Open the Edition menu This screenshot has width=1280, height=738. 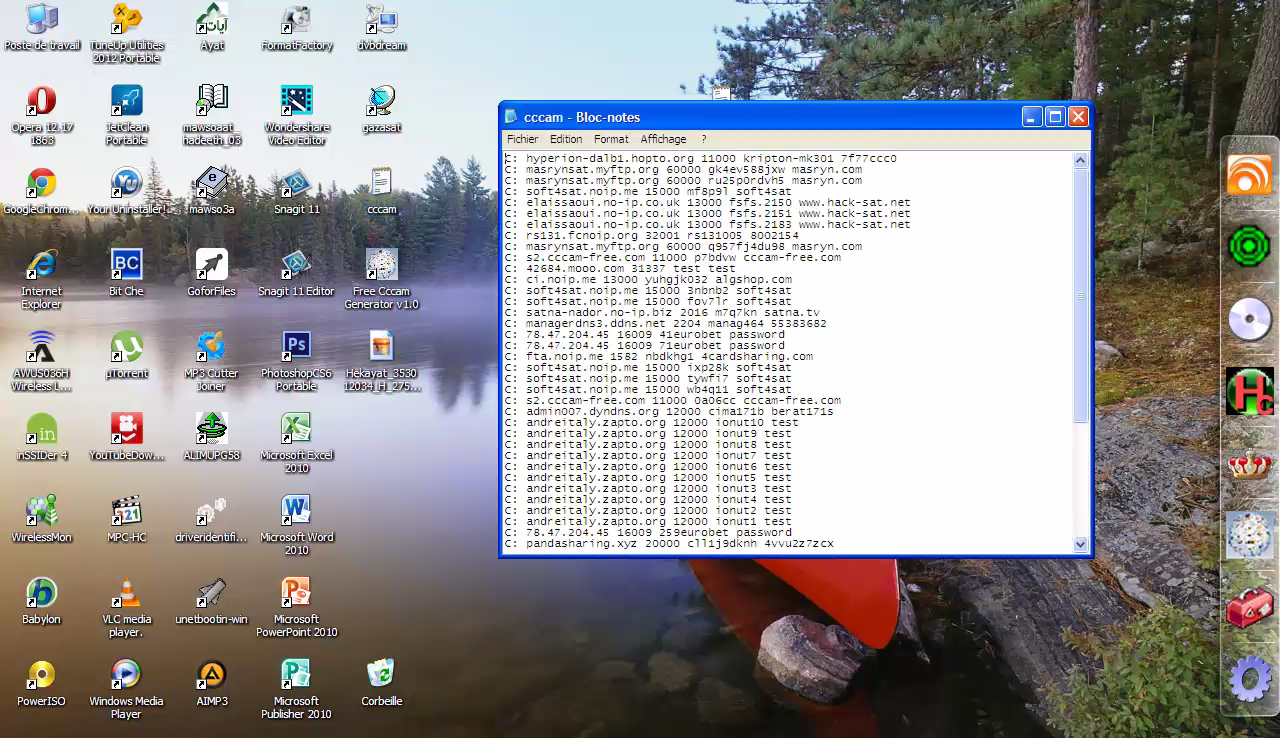tap(565, 139)
